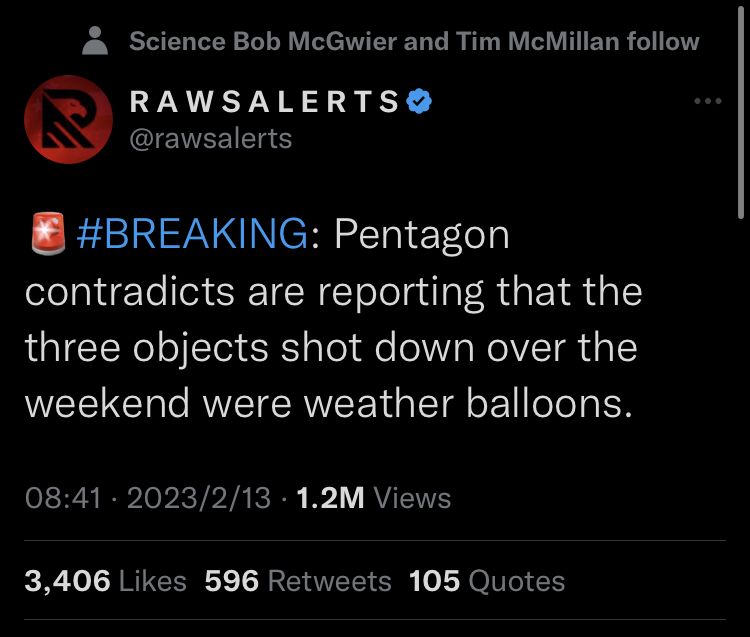Image resolution: width=750 pixels, height=637 pixels.
Task: Open the #BREAKING hashtag link
Action: 192,235
